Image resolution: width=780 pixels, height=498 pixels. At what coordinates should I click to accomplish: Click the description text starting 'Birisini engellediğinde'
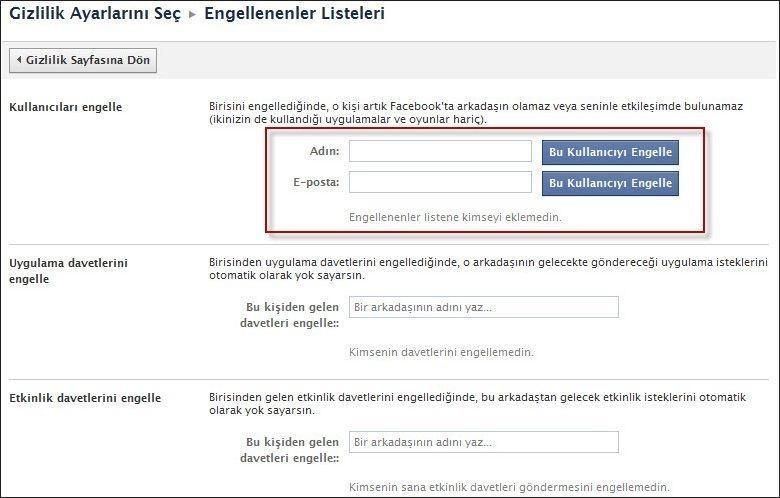(476, 113)
